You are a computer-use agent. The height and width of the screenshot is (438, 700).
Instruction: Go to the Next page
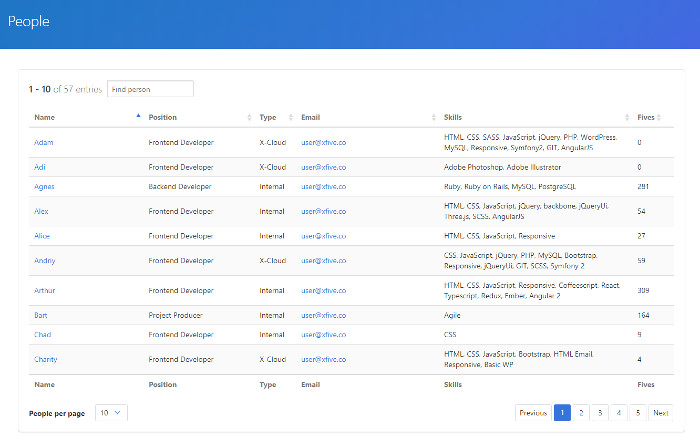[x=661, y=413]
